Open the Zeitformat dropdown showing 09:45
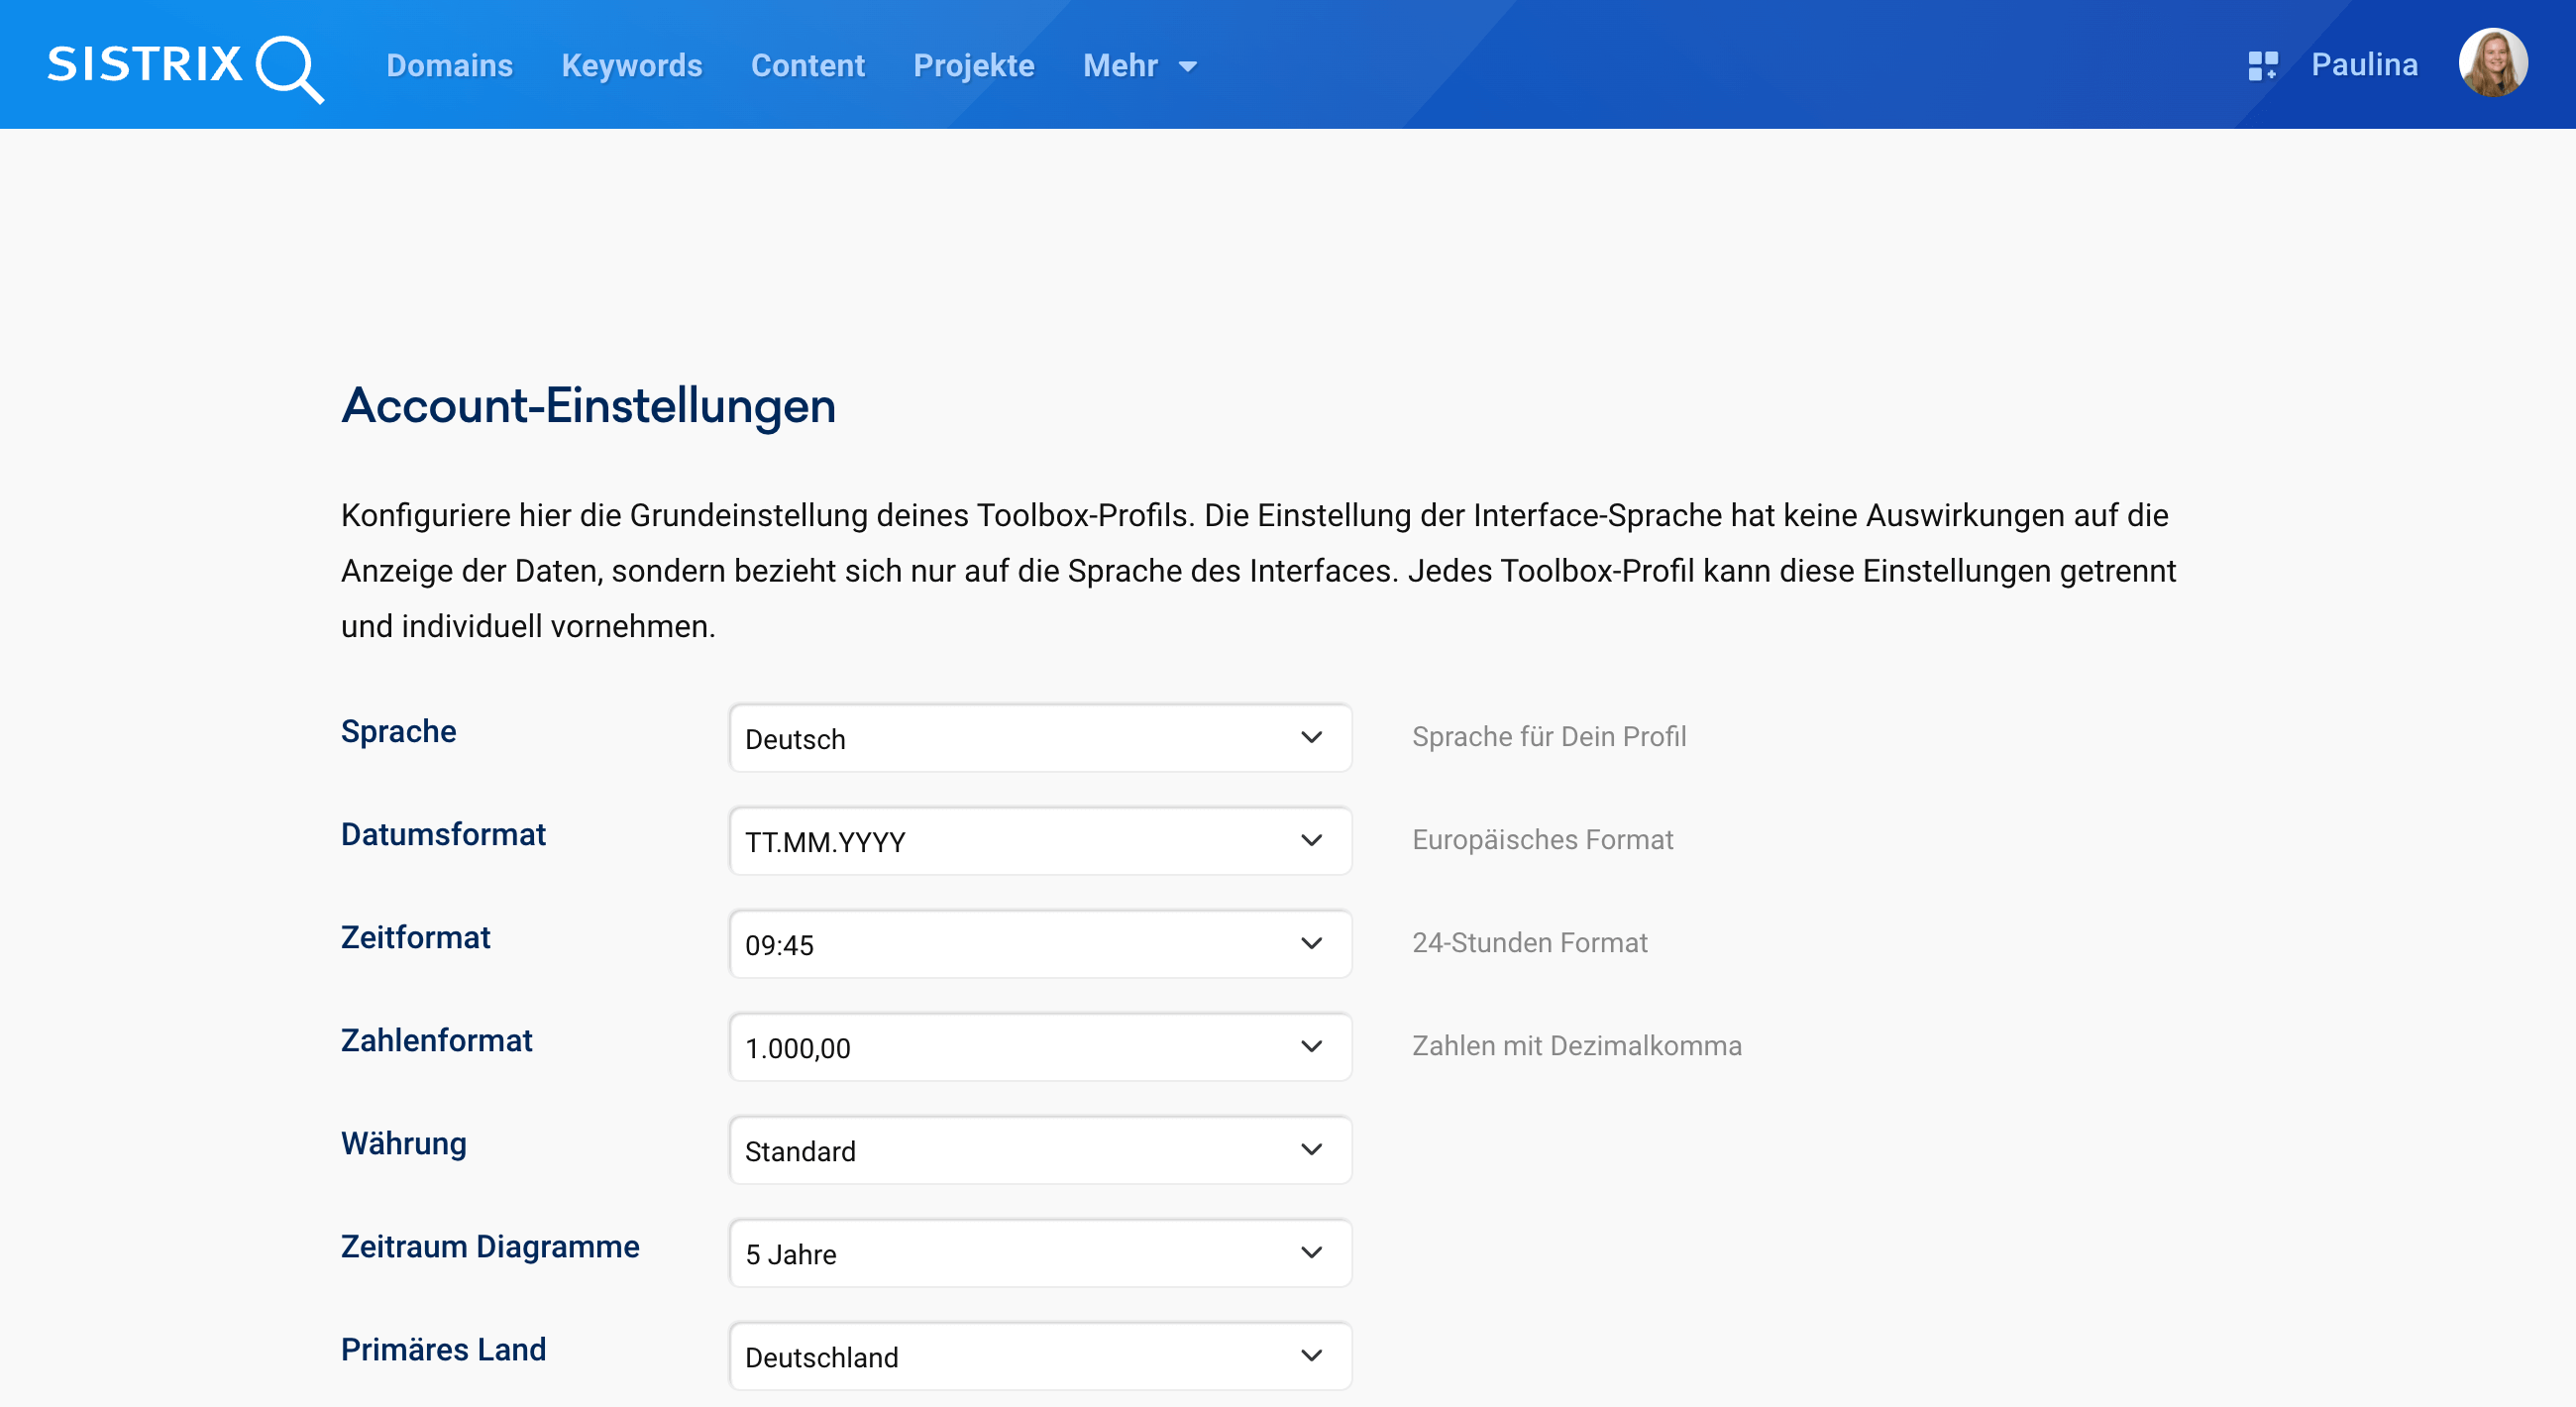Viewport: 2576px width, 1407px height. (1039, 944)
